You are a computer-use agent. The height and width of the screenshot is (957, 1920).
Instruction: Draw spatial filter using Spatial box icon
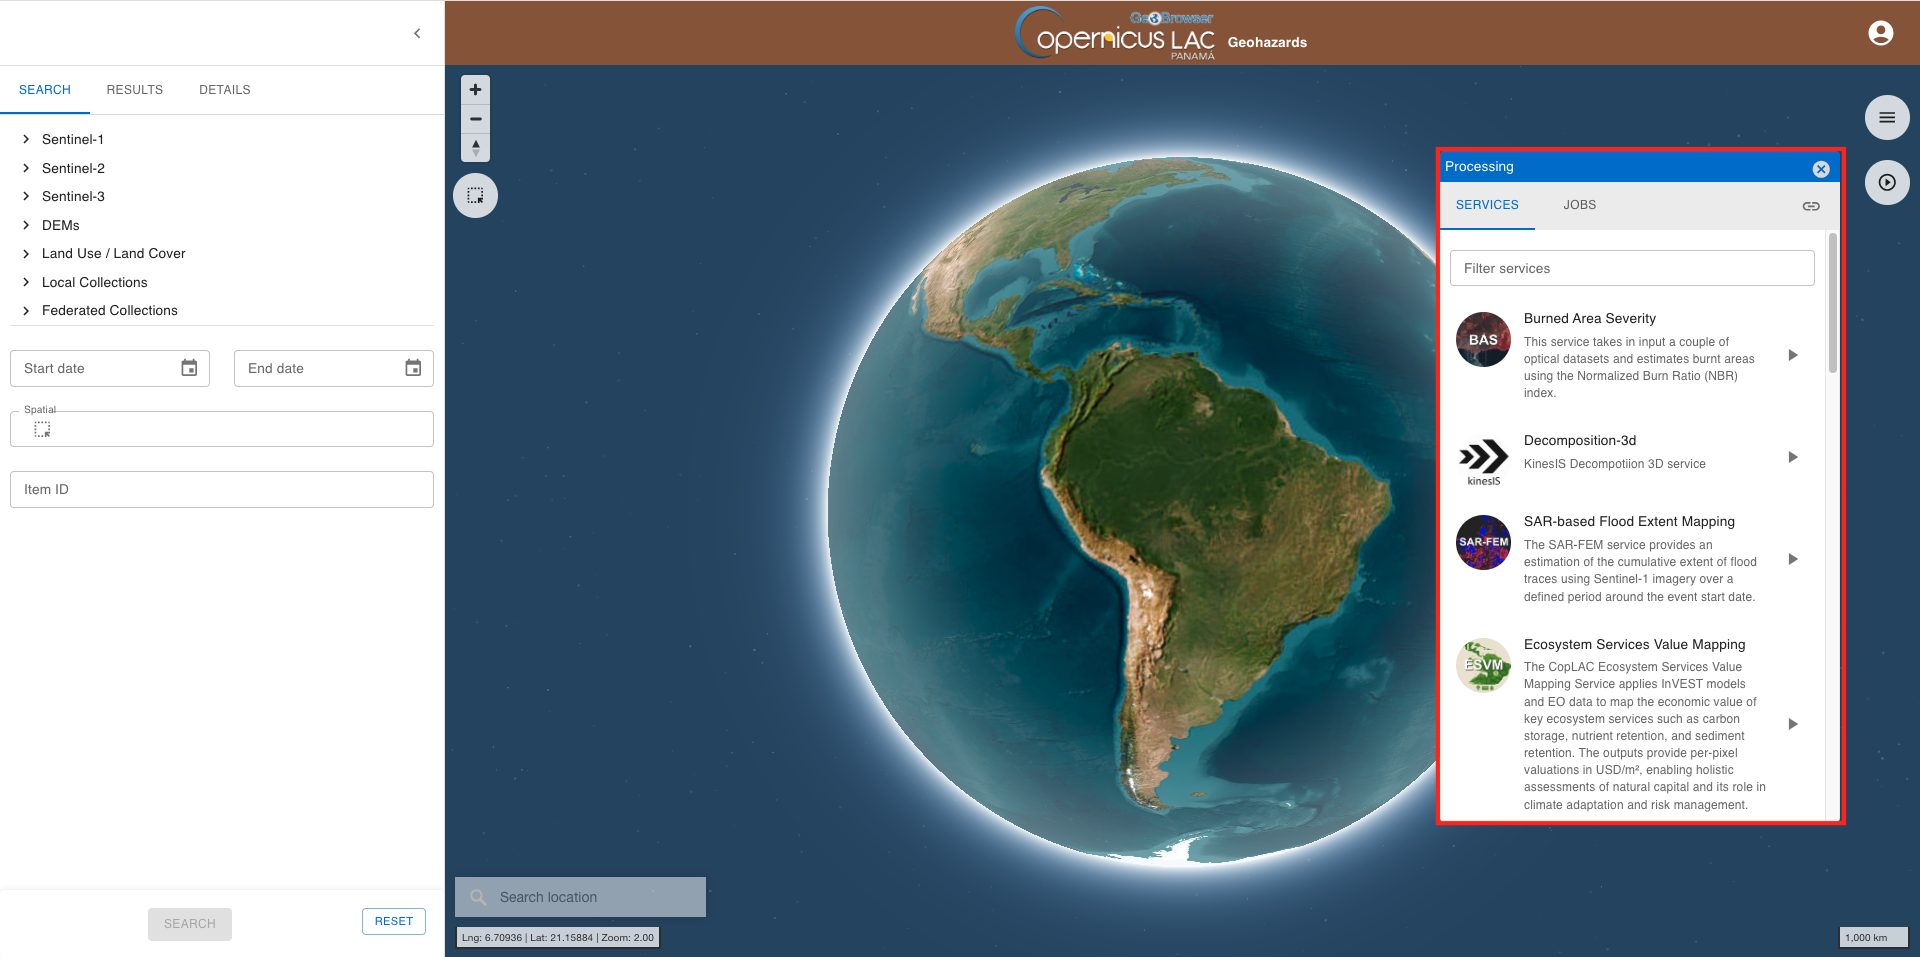[x=42, y=430]
